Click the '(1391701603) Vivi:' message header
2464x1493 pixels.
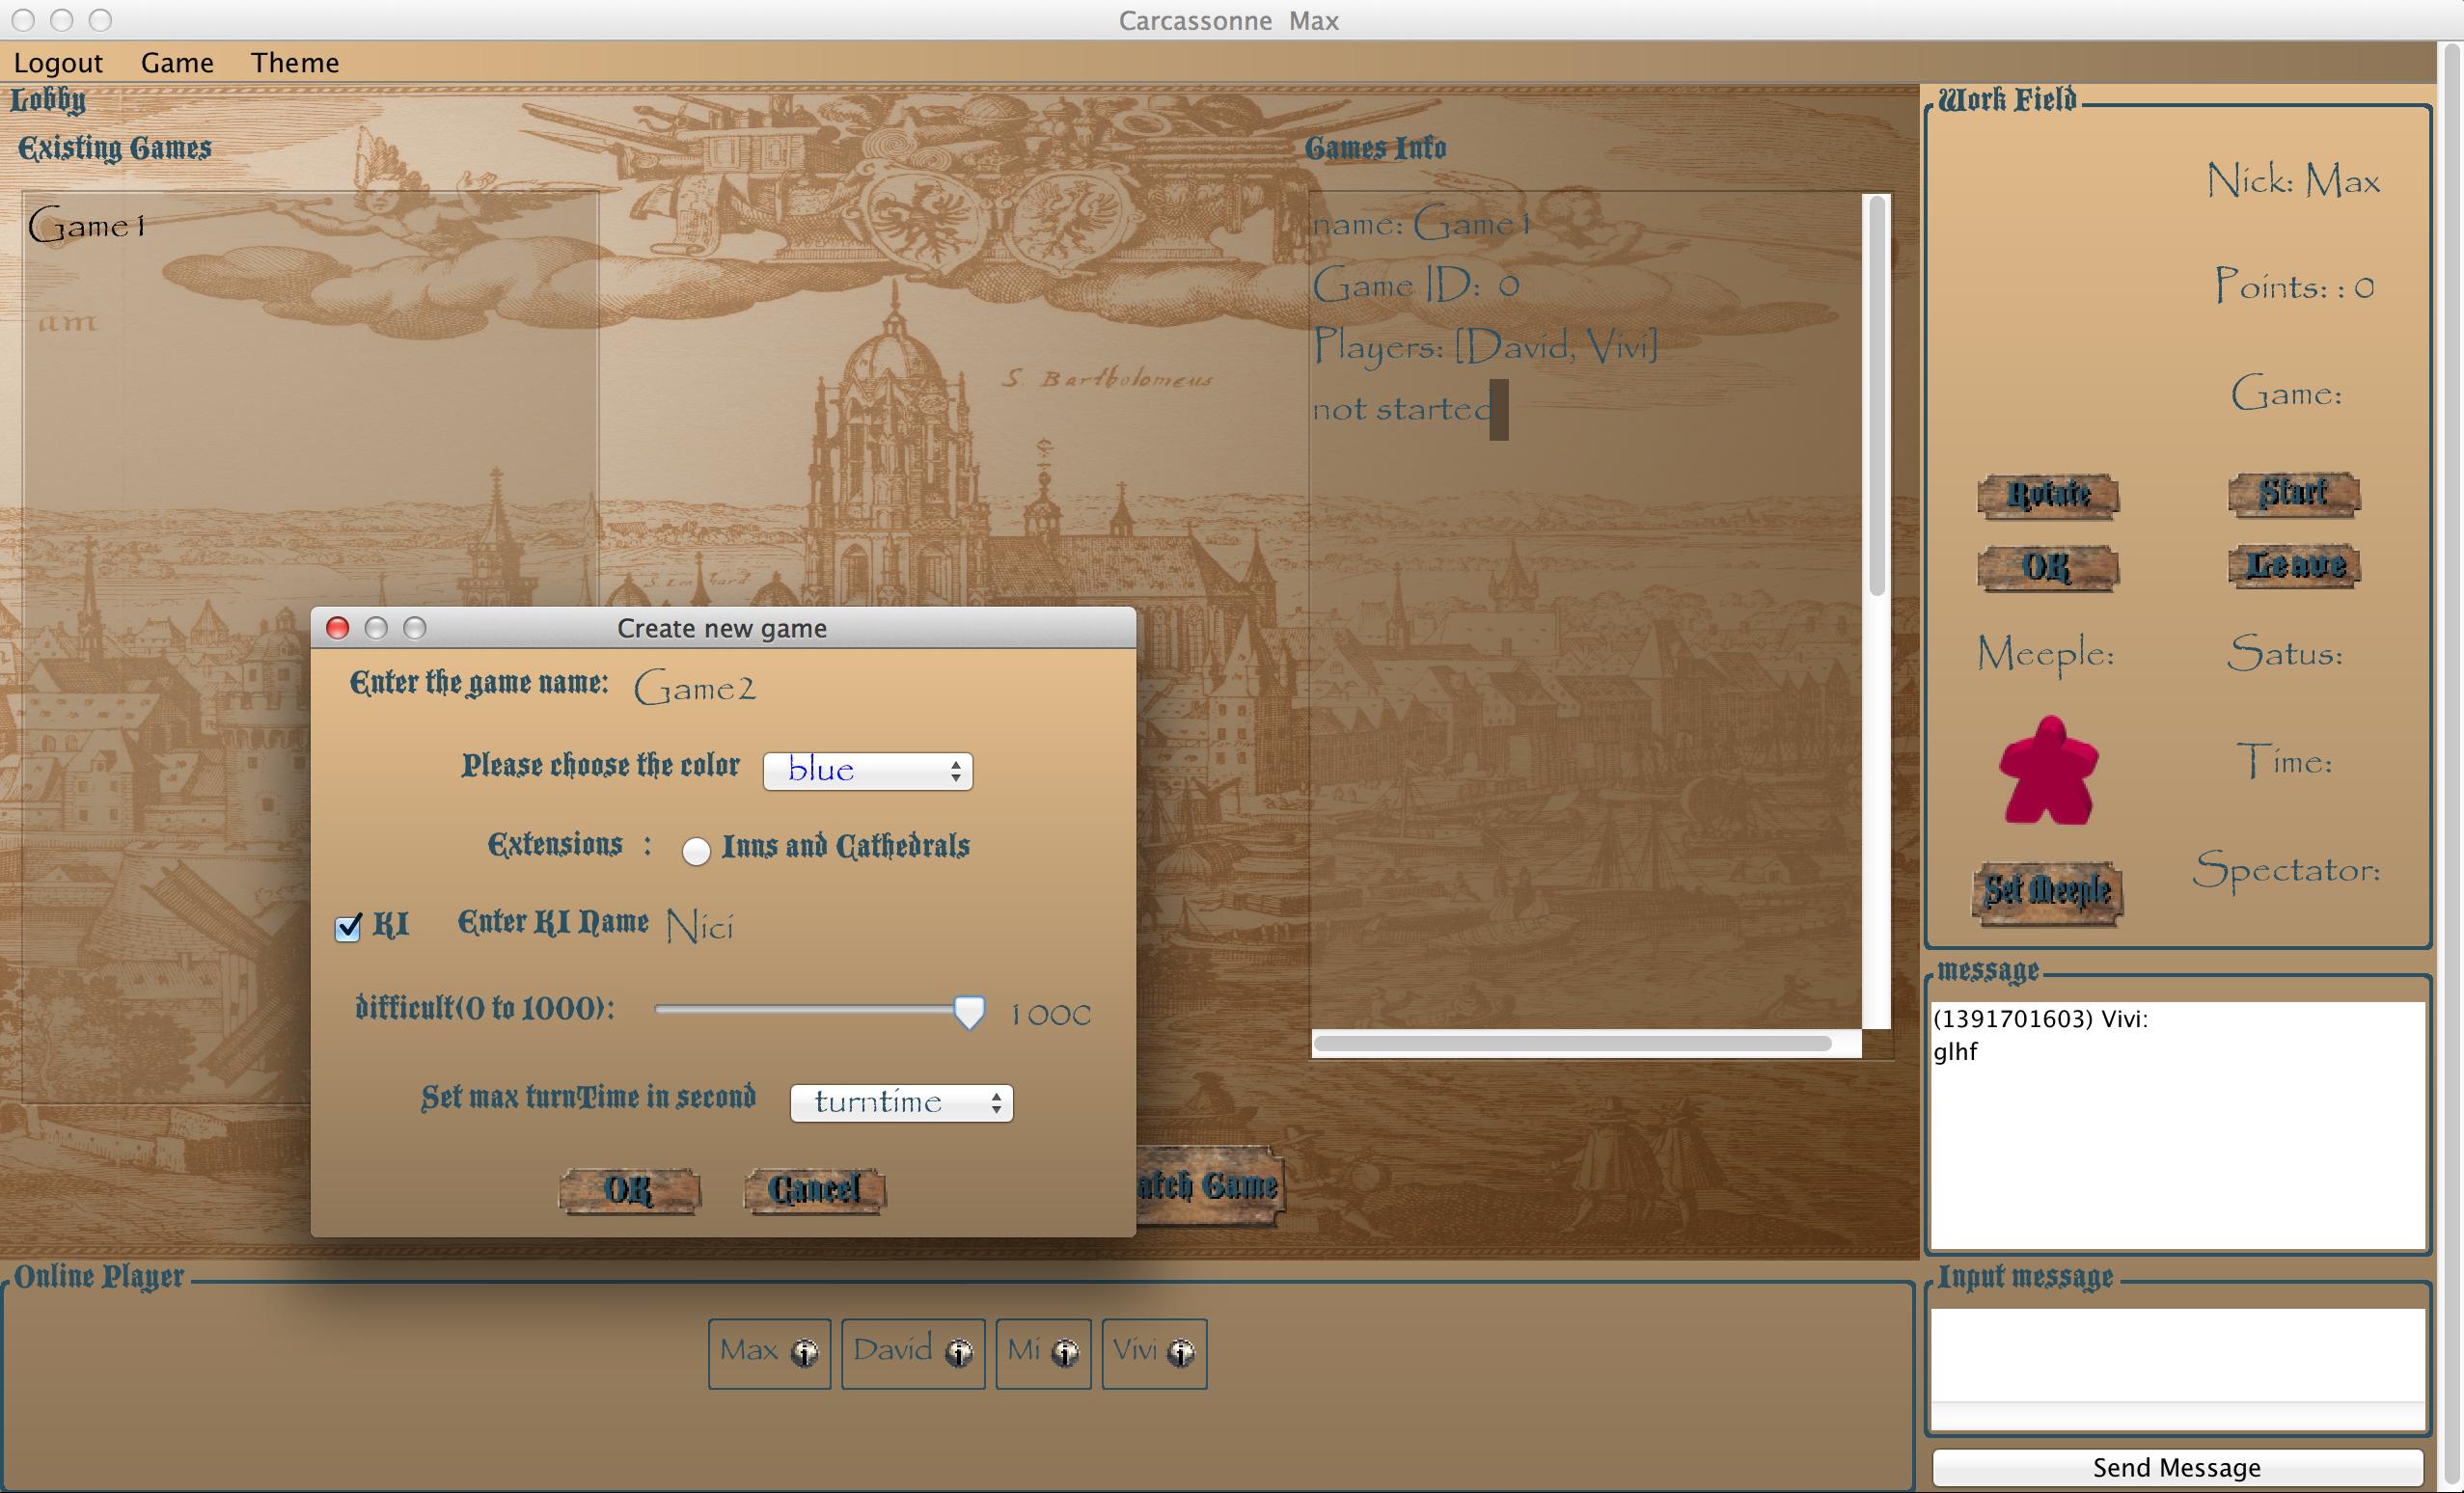(2040, 1019)
